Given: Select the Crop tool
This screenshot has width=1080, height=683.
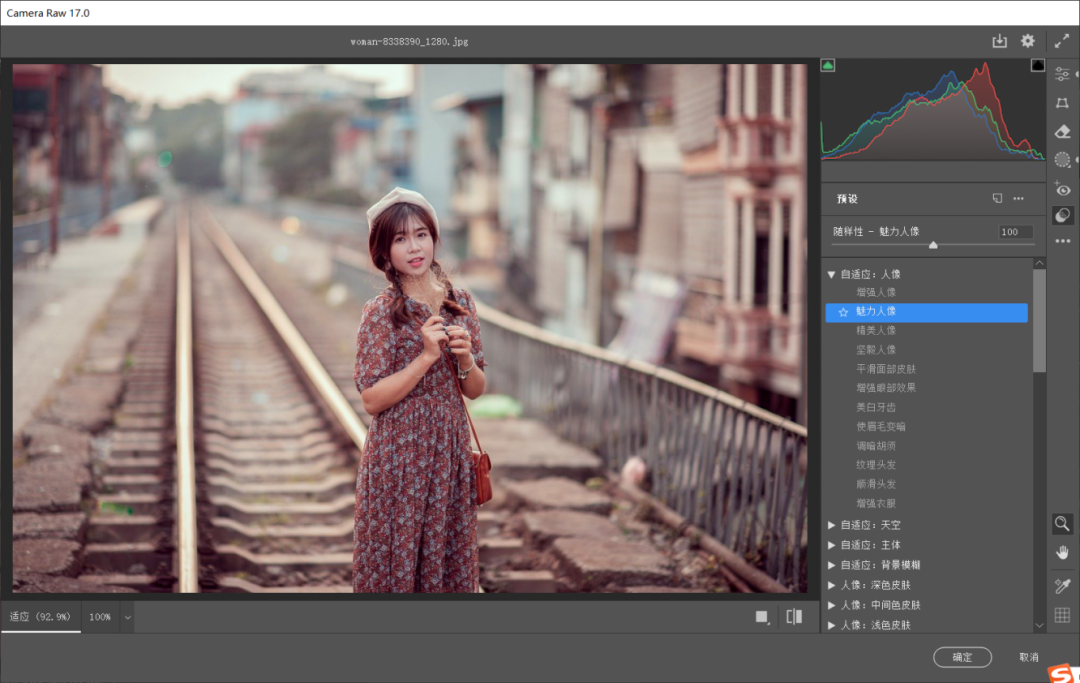Looking at the screenshot, I should 1062,102.
